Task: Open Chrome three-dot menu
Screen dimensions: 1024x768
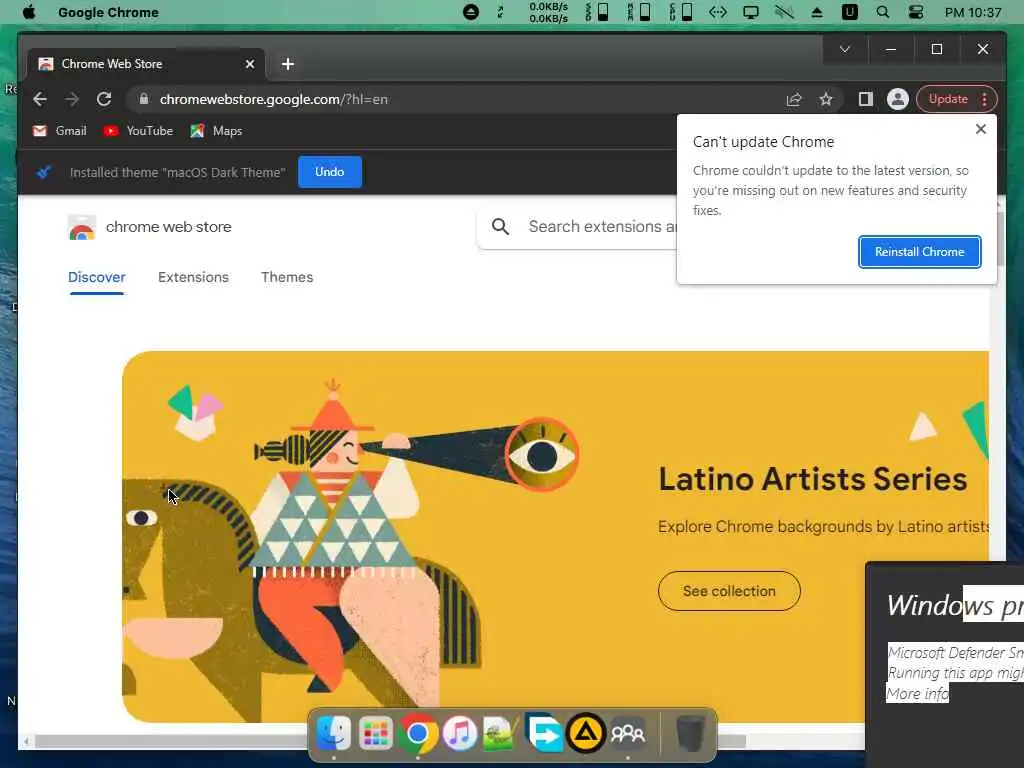Action: 985,99
